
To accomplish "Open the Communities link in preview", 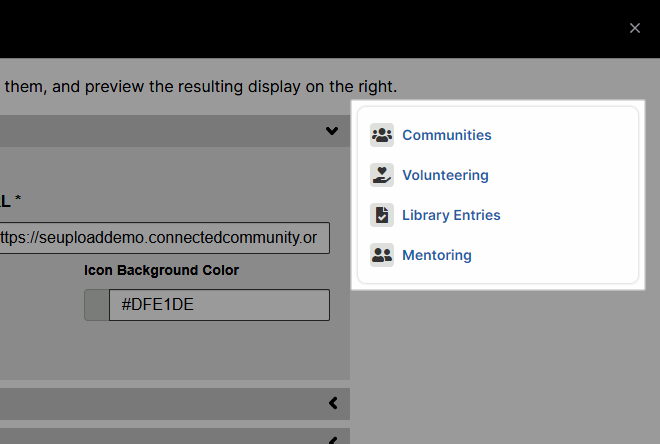I will 447,135.
